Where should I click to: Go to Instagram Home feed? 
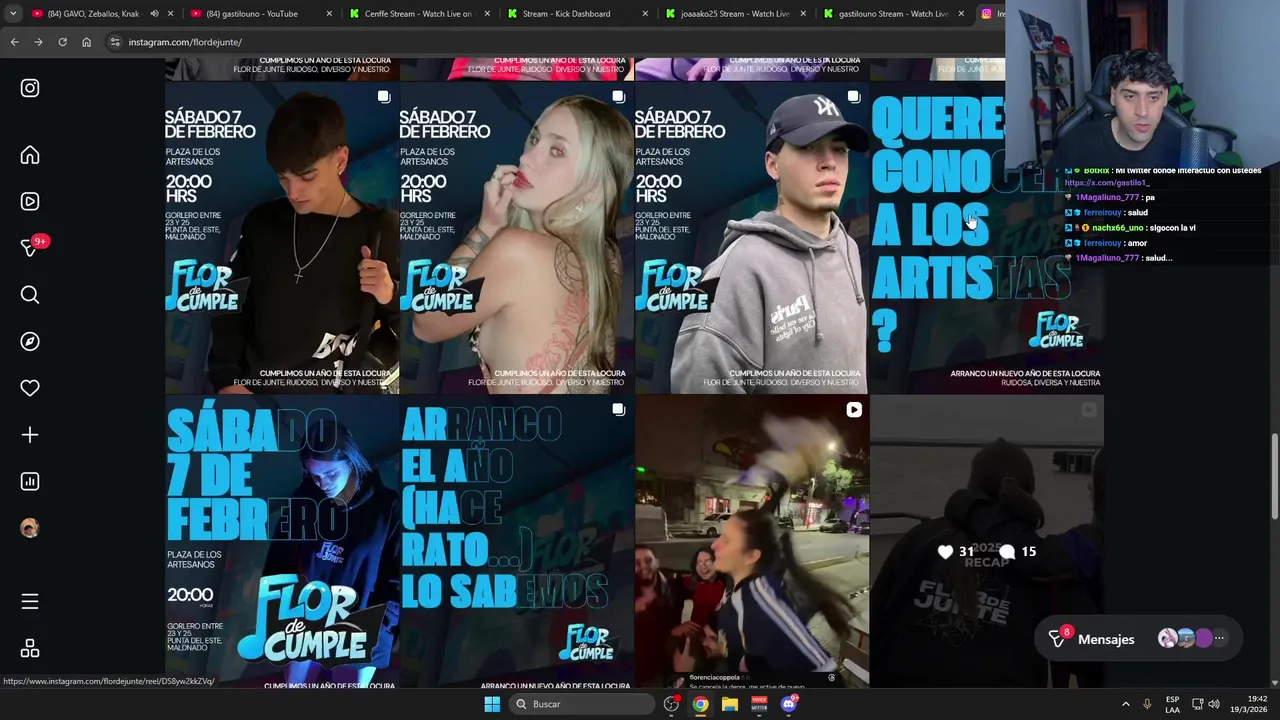[x=30, y=155]
